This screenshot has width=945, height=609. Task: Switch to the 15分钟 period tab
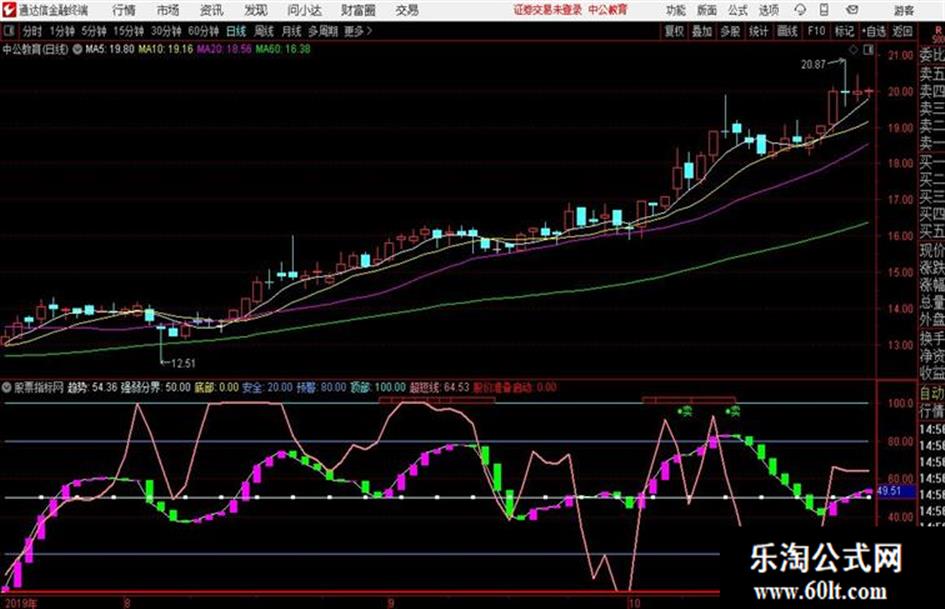click(x=128, y=31)
